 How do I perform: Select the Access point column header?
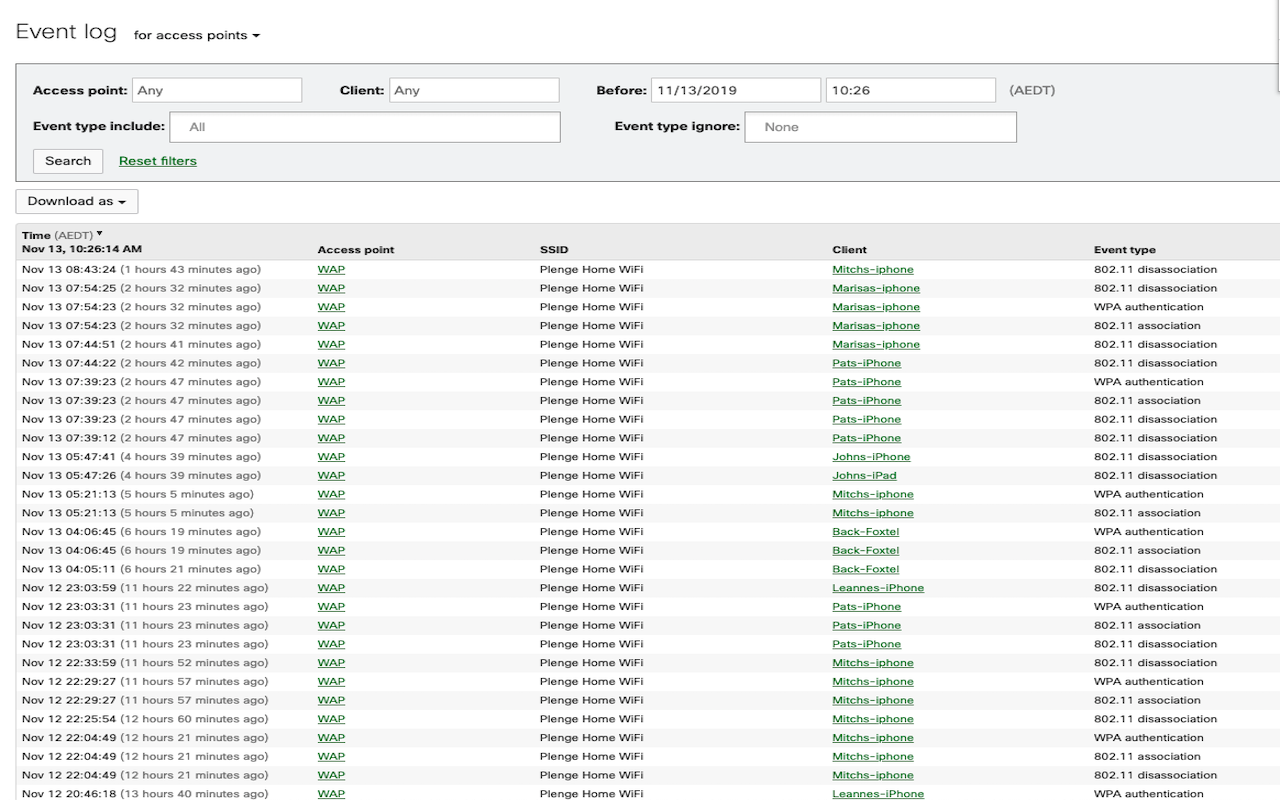pos(356,250)
